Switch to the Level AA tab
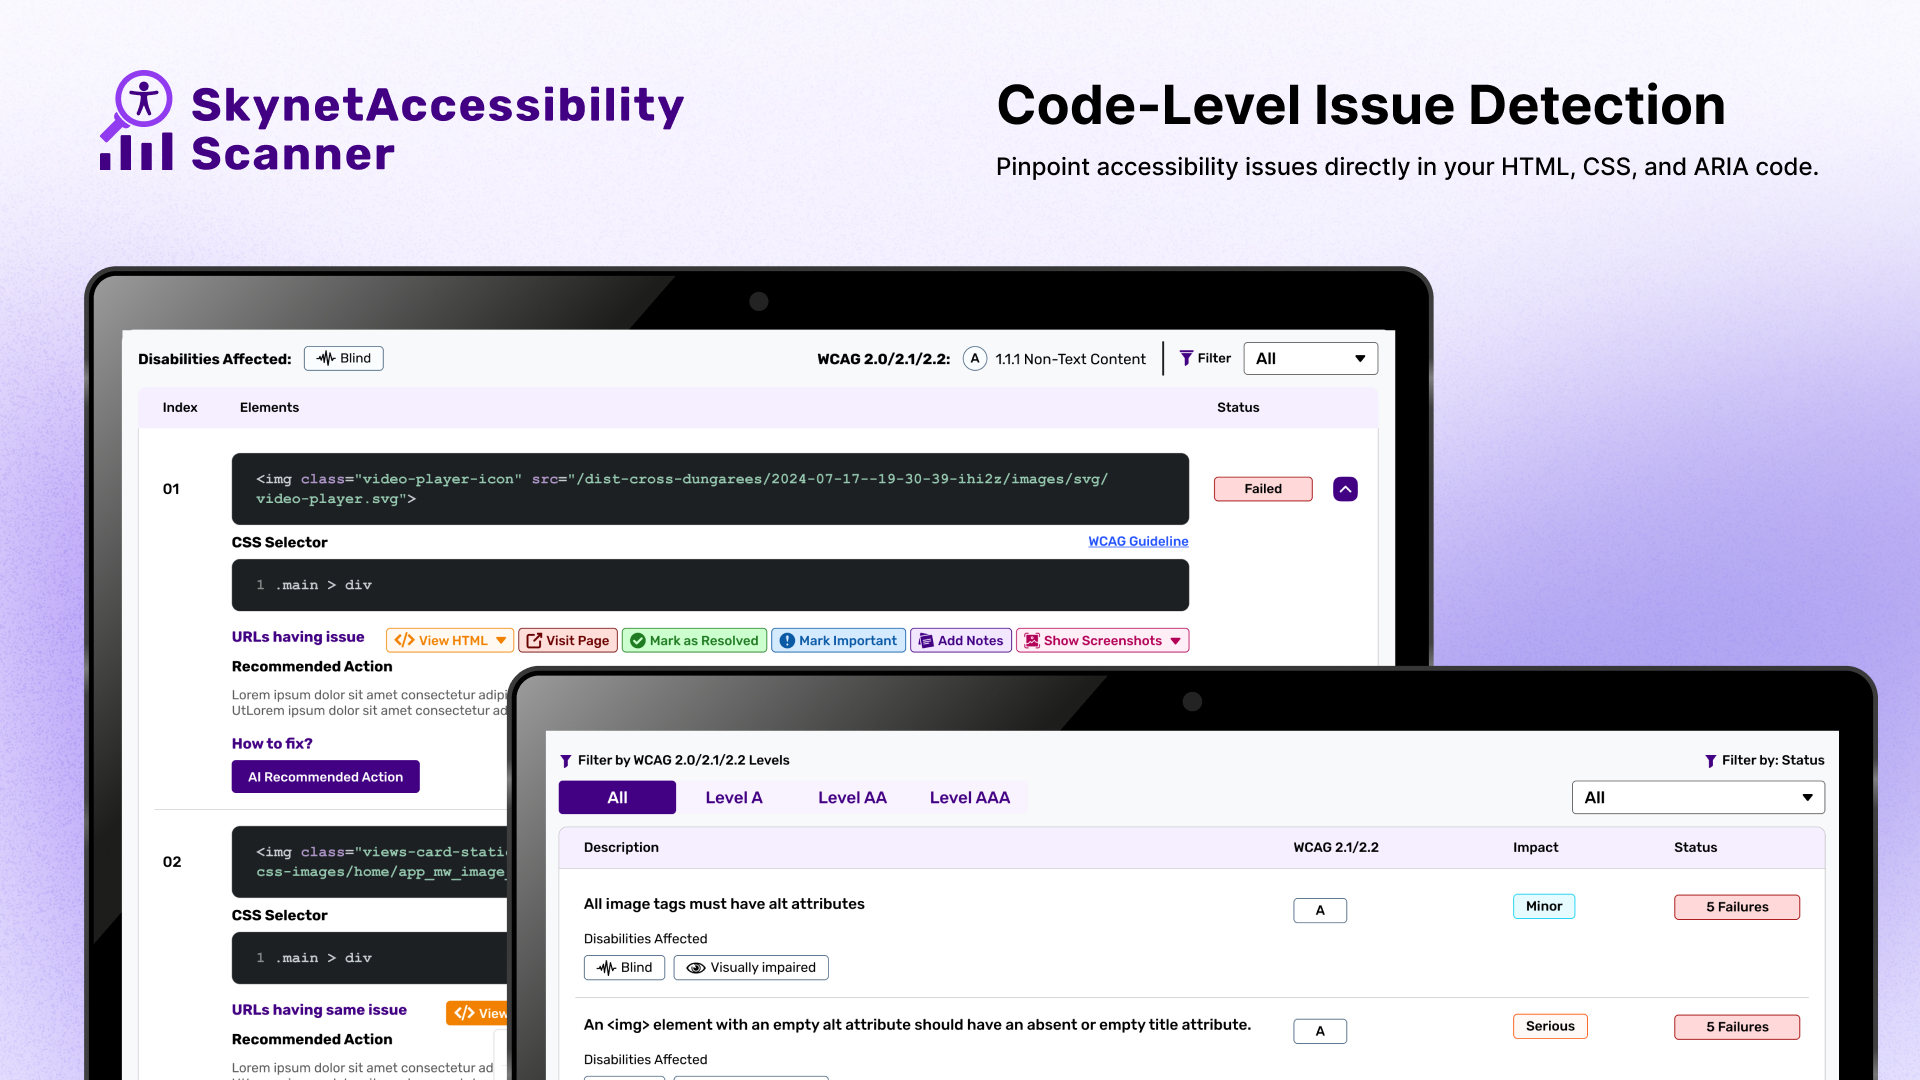 click(851, 797)
